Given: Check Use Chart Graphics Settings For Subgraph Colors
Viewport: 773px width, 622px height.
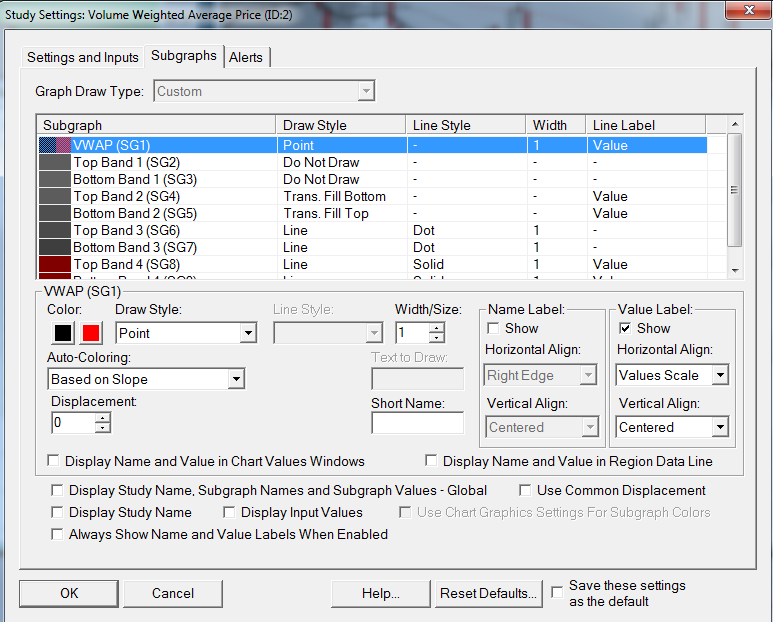Looking at the screenshot, I should pos(405,513).
